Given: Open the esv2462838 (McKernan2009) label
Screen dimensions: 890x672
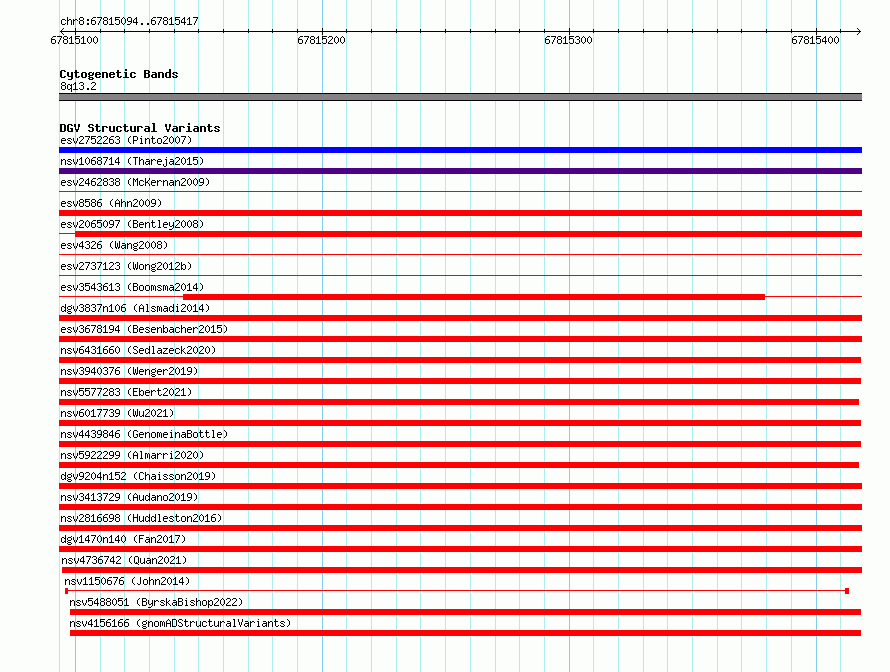Looking at the screenshot, I should click(x=135, y=182).
